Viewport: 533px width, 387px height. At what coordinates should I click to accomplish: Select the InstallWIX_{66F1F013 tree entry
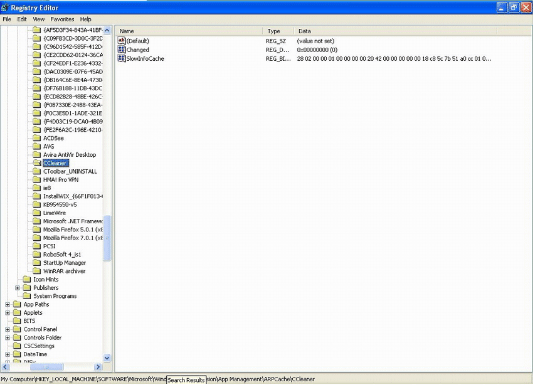pyautogui.click(x=73, y=196)
